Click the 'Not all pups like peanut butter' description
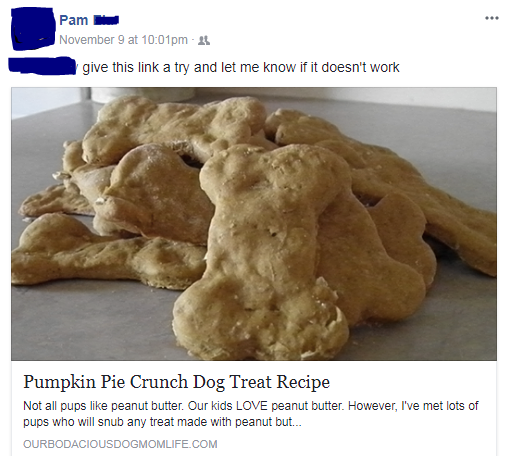This screenshot has width=506, height=456. point(250,414)
